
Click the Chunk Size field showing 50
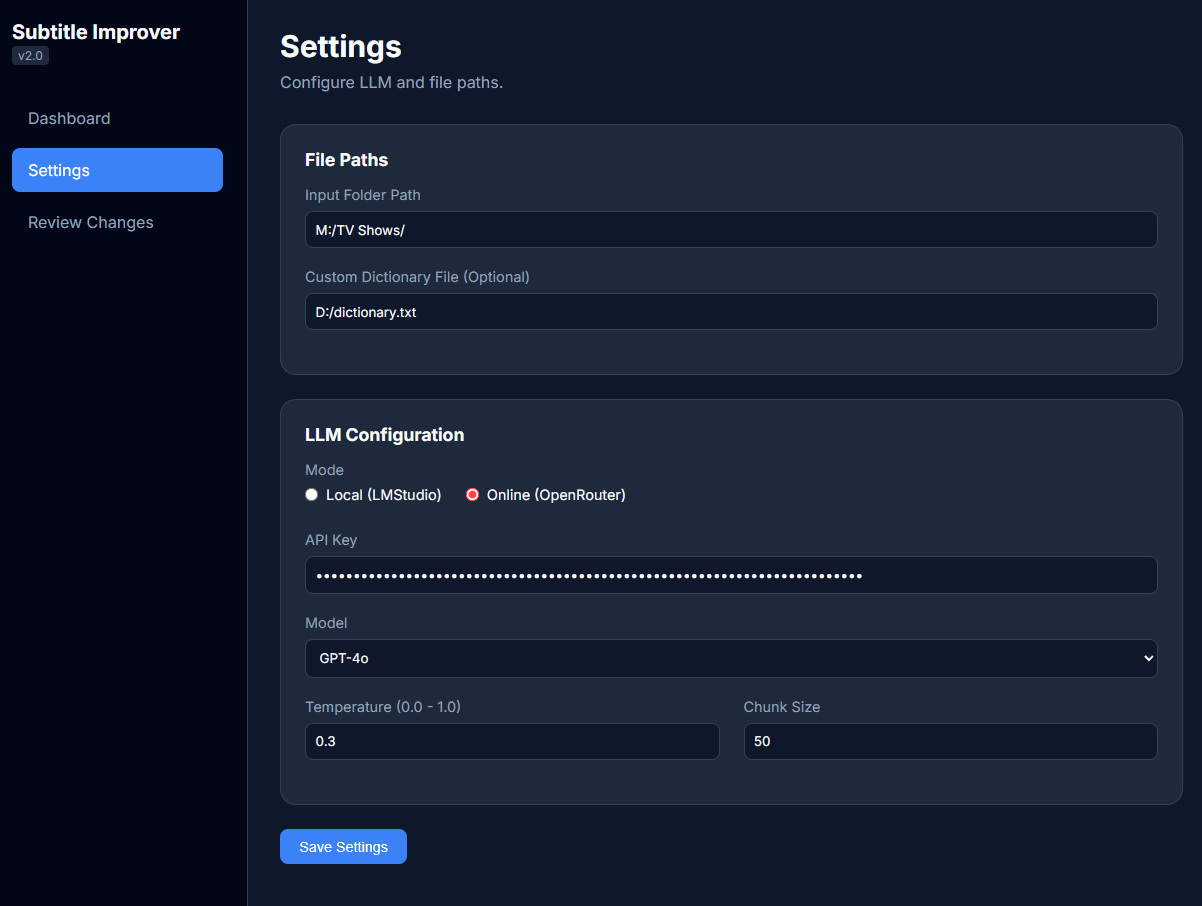[x=950, y=742]
